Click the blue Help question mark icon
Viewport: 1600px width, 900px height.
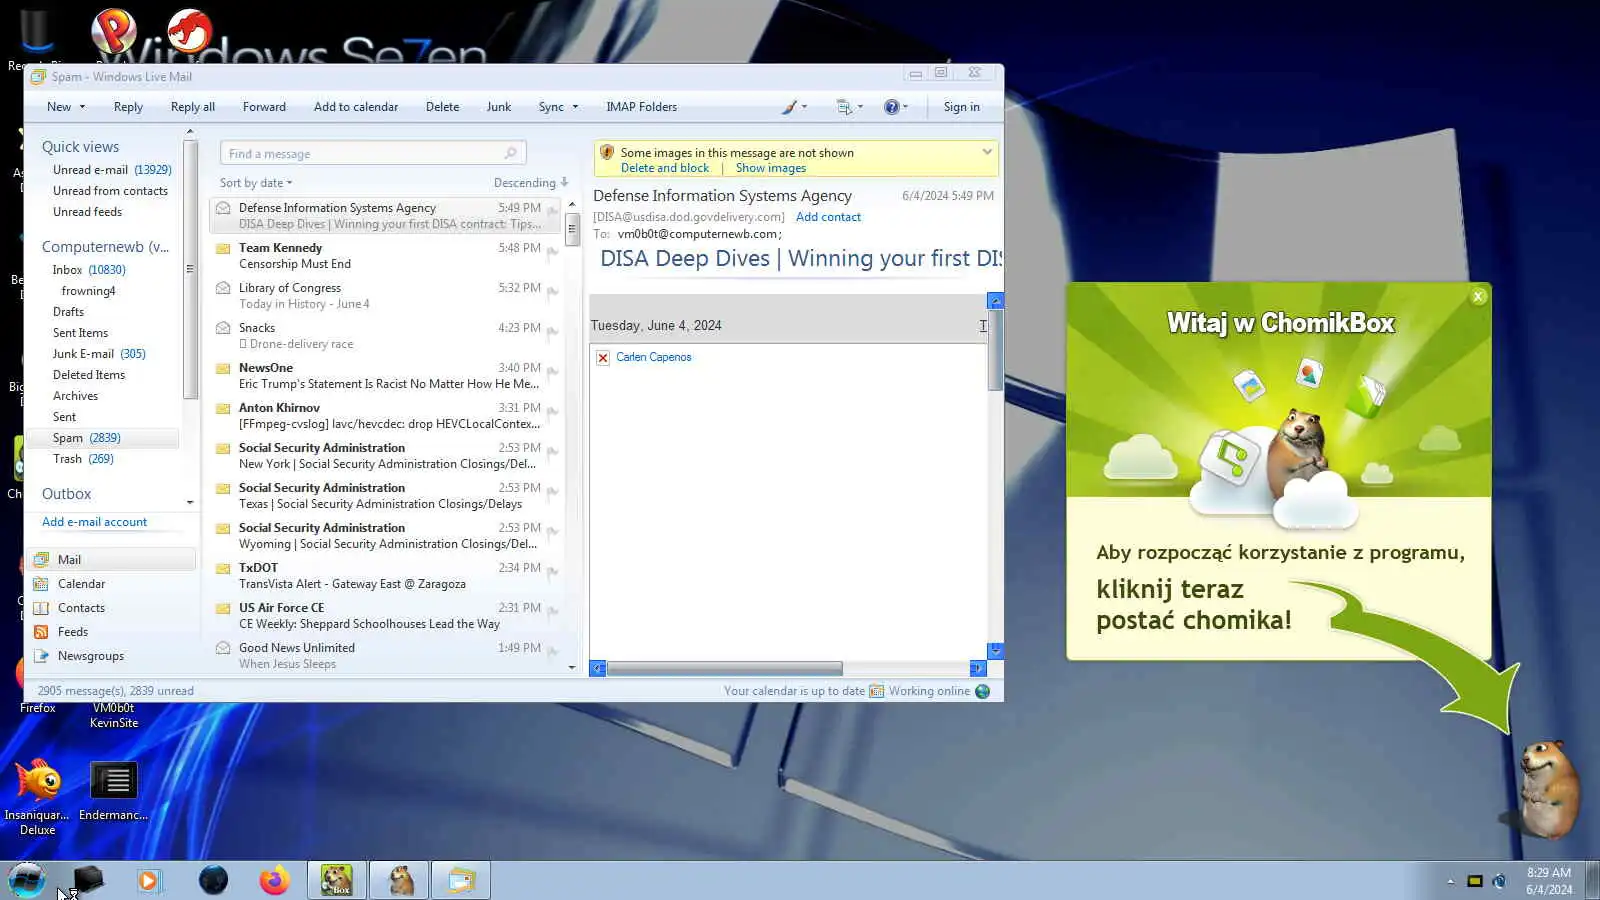(x=891, y=107)
